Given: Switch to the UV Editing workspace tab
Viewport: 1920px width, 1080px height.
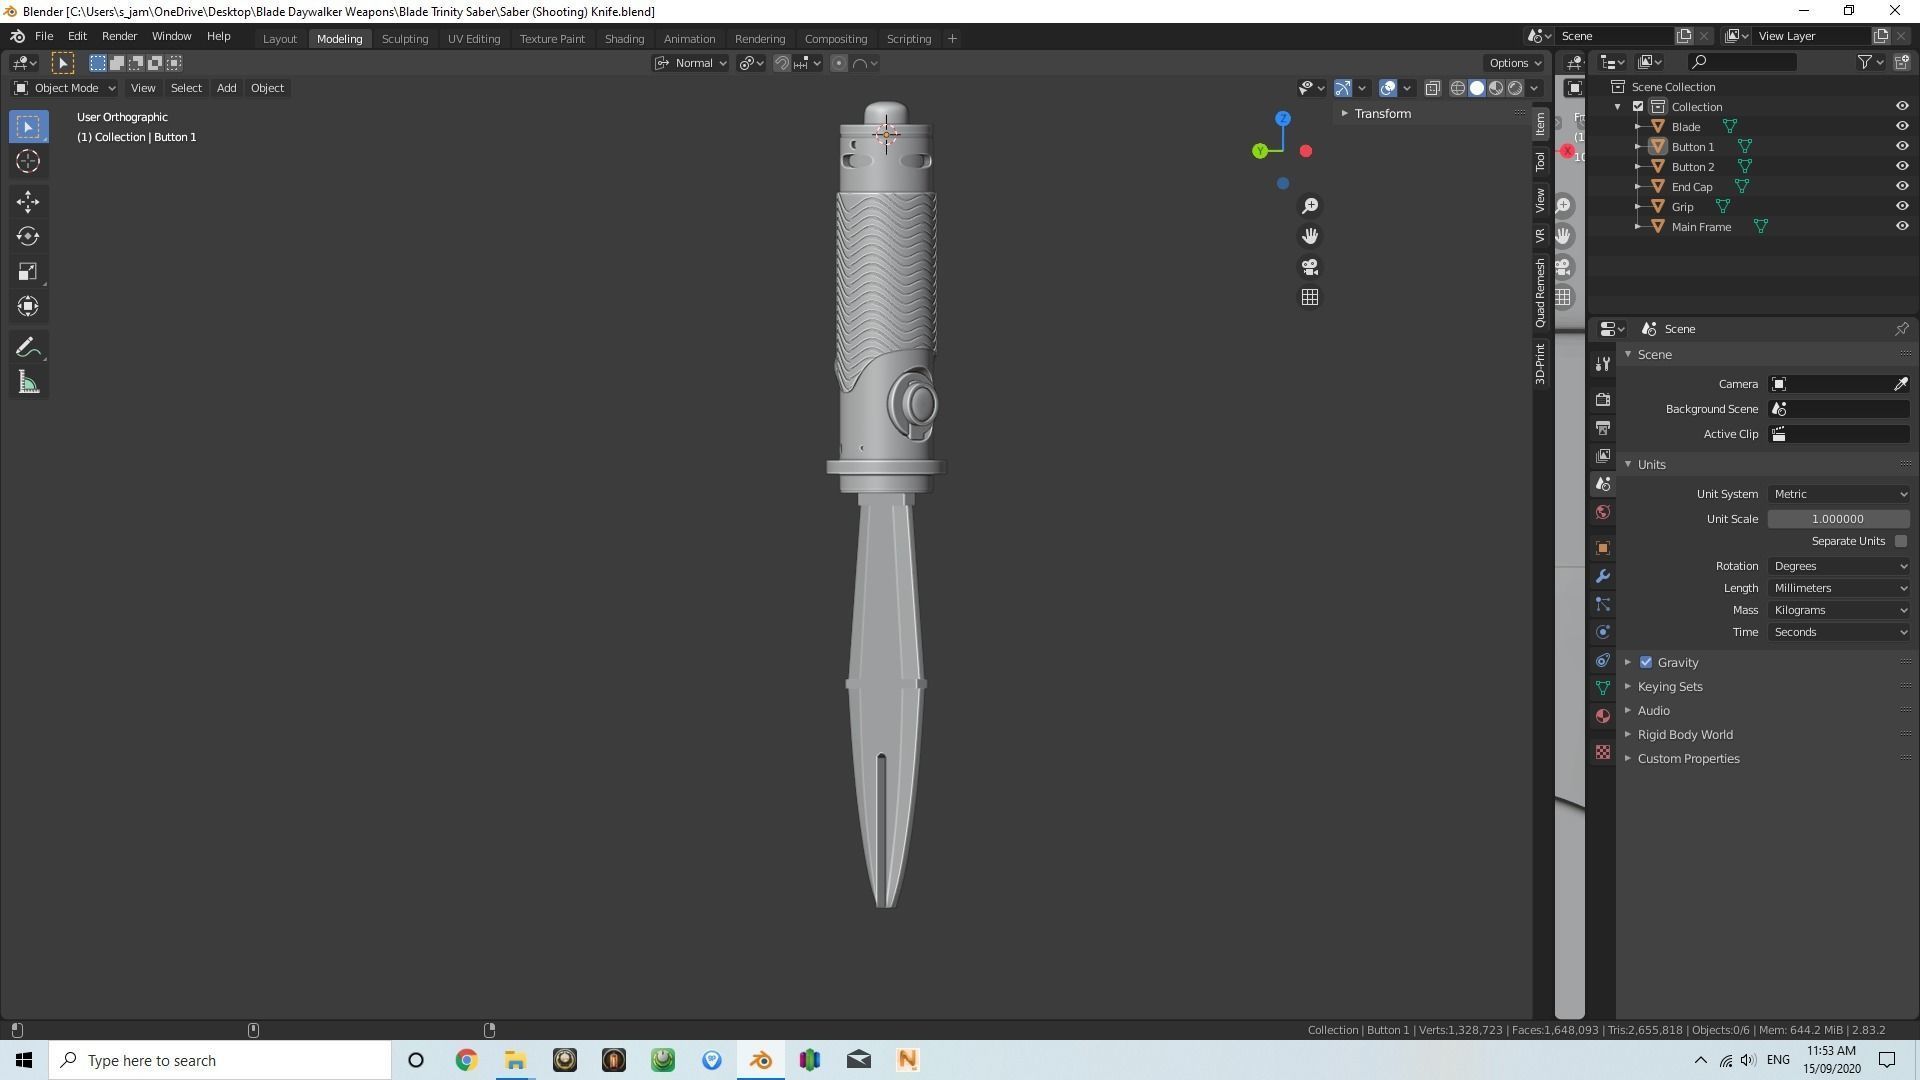Looking at the screenshot, I should [x=474, y=39].
